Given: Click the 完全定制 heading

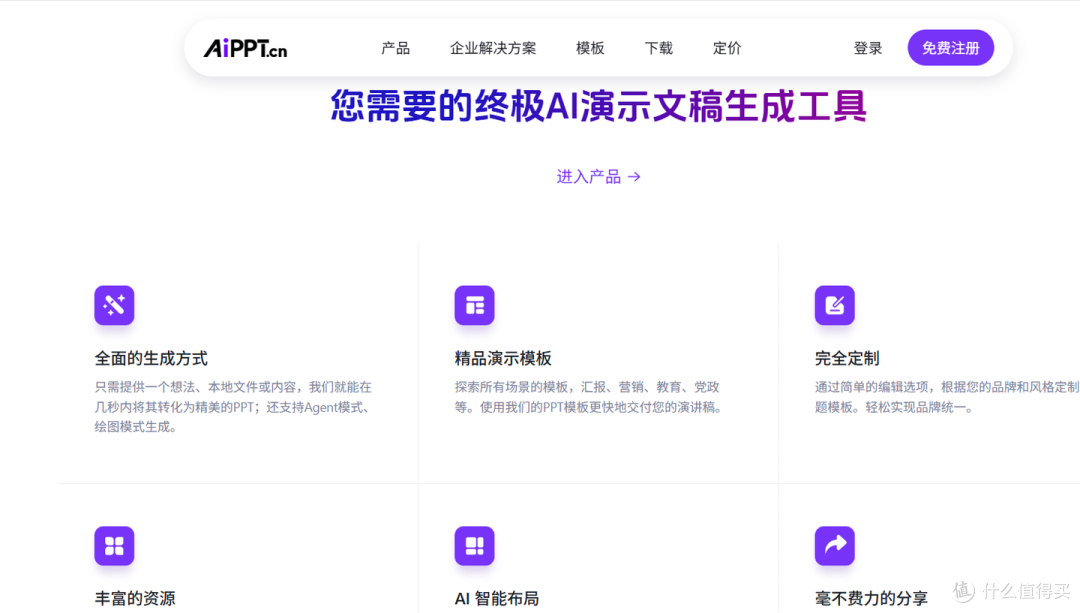Looking at the screenshot, I should [x=847, y=358].
